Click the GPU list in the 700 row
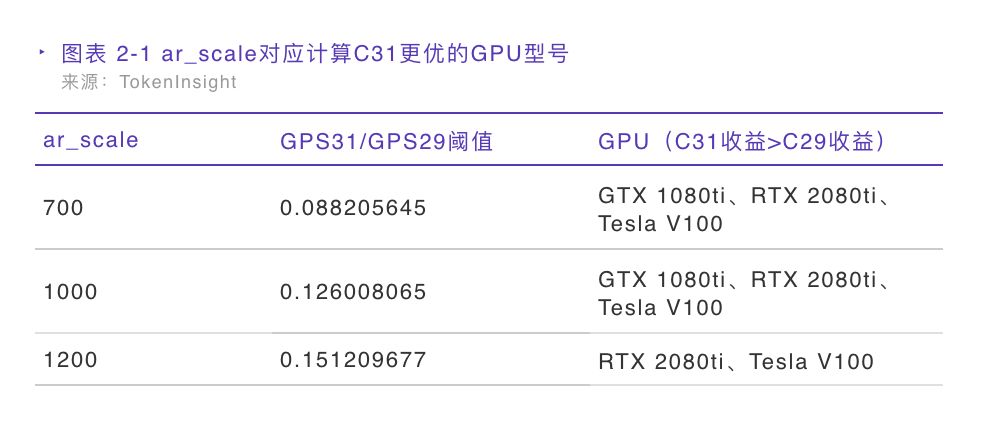This screenshot has width=986, height=422. coord(745,209)
